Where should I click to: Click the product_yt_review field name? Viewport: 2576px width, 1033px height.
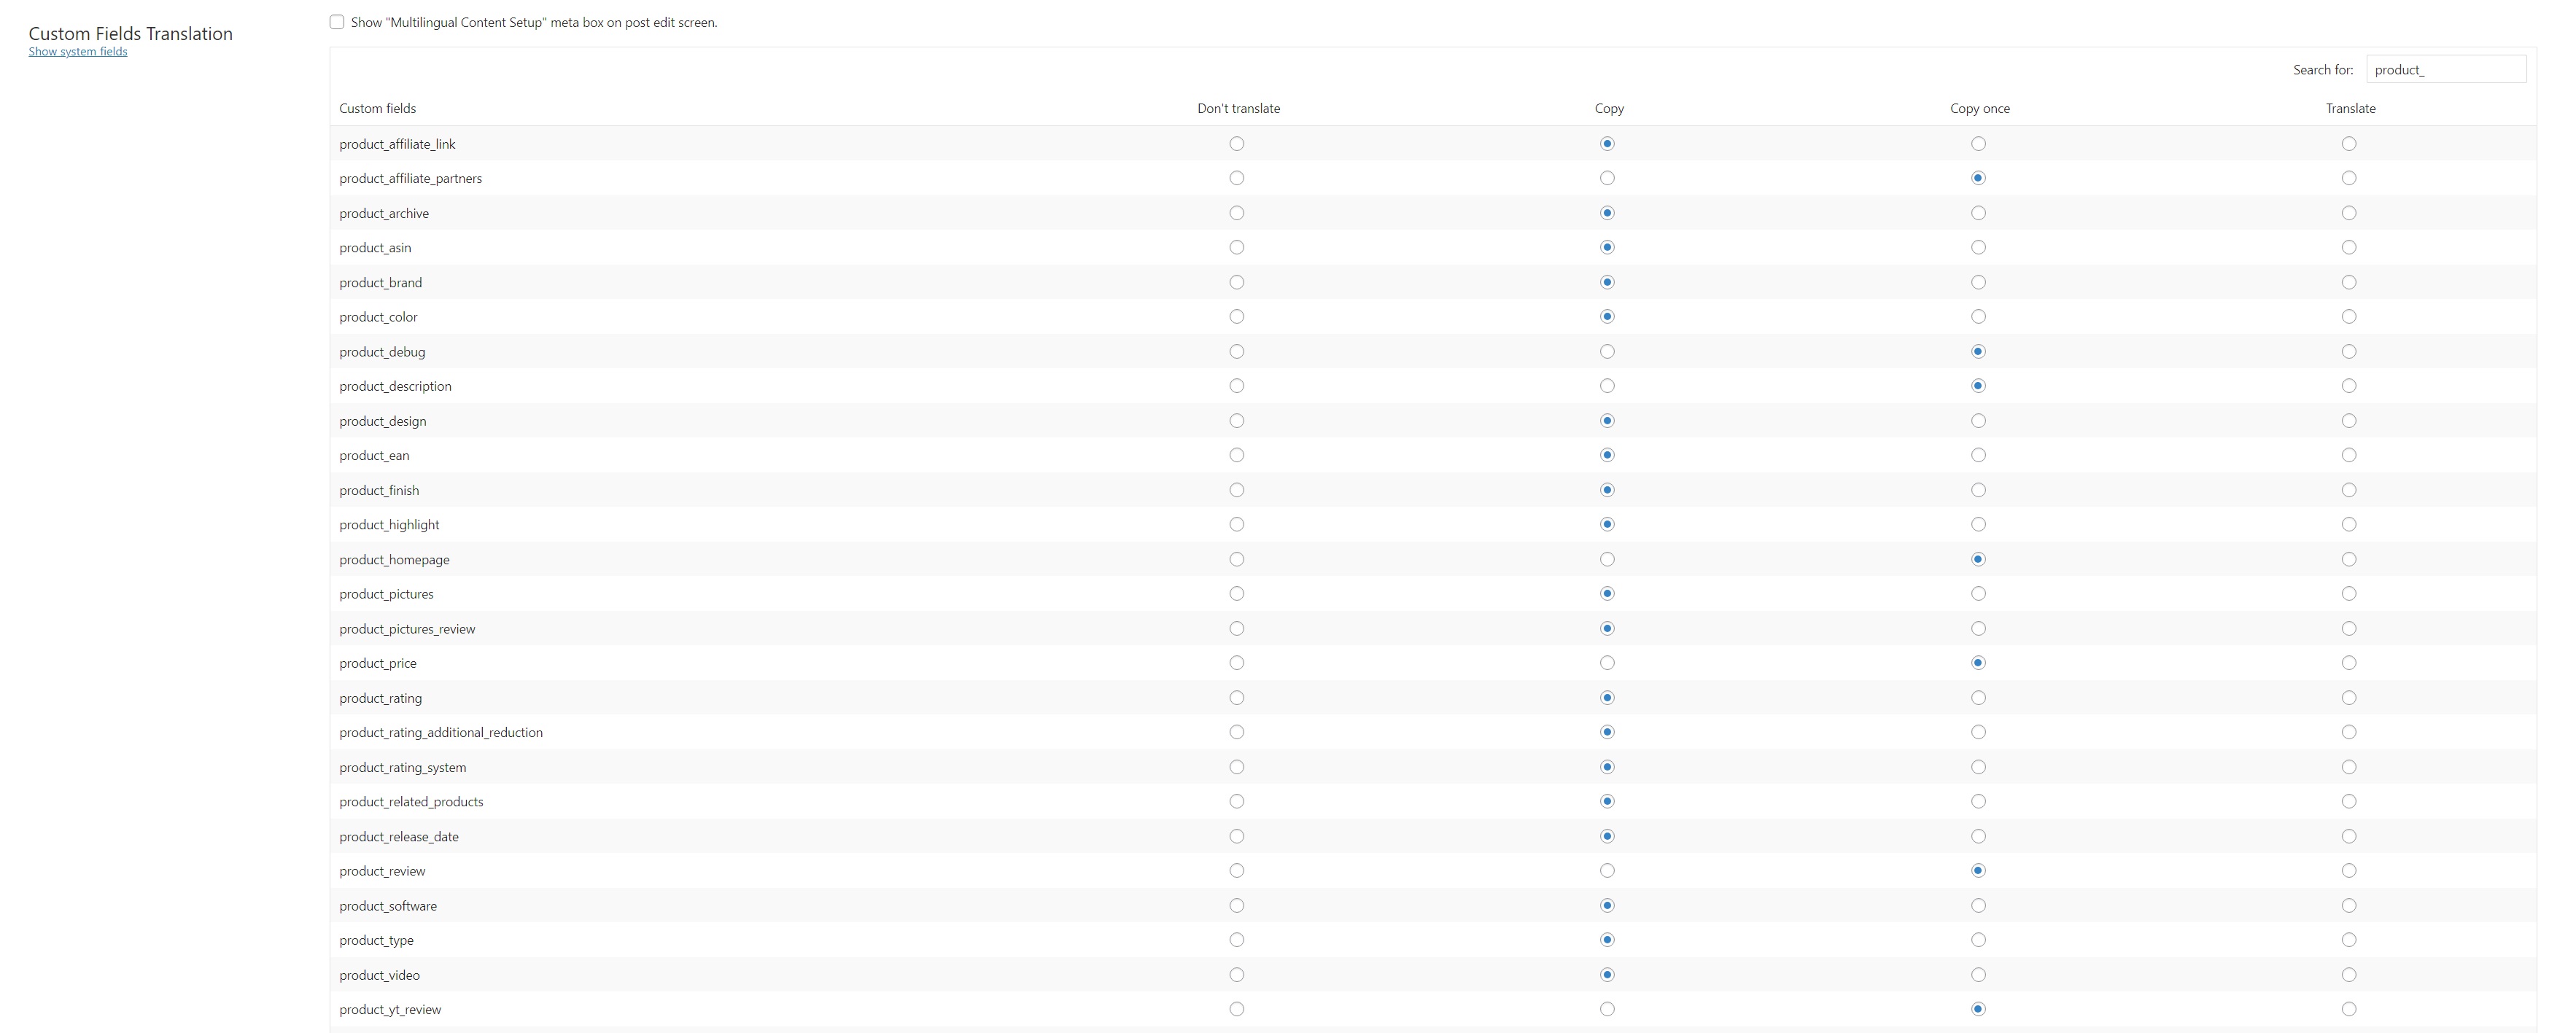(390, 1009)
